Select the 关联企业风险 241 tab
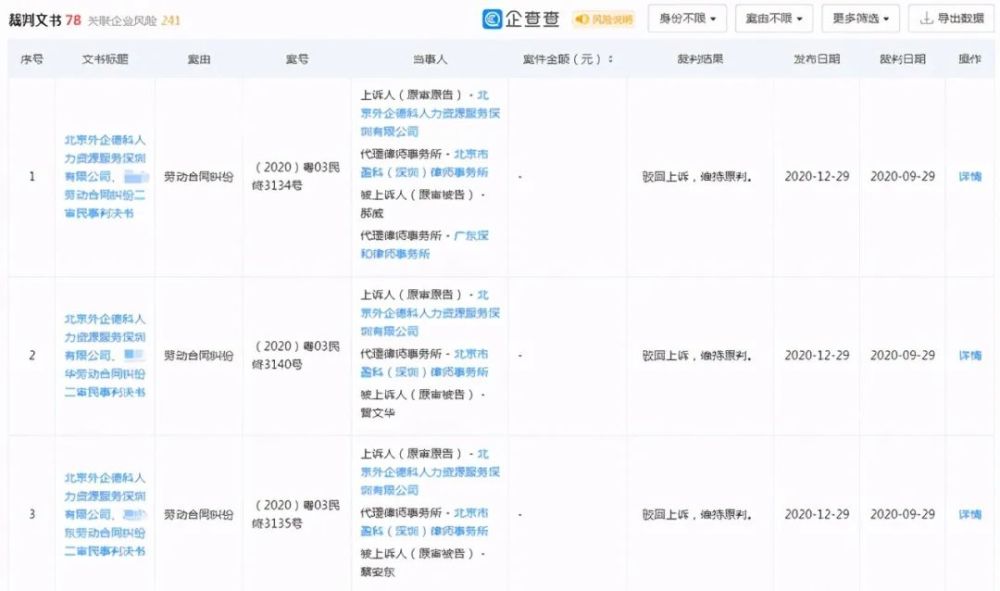 (x=134, y=21)
